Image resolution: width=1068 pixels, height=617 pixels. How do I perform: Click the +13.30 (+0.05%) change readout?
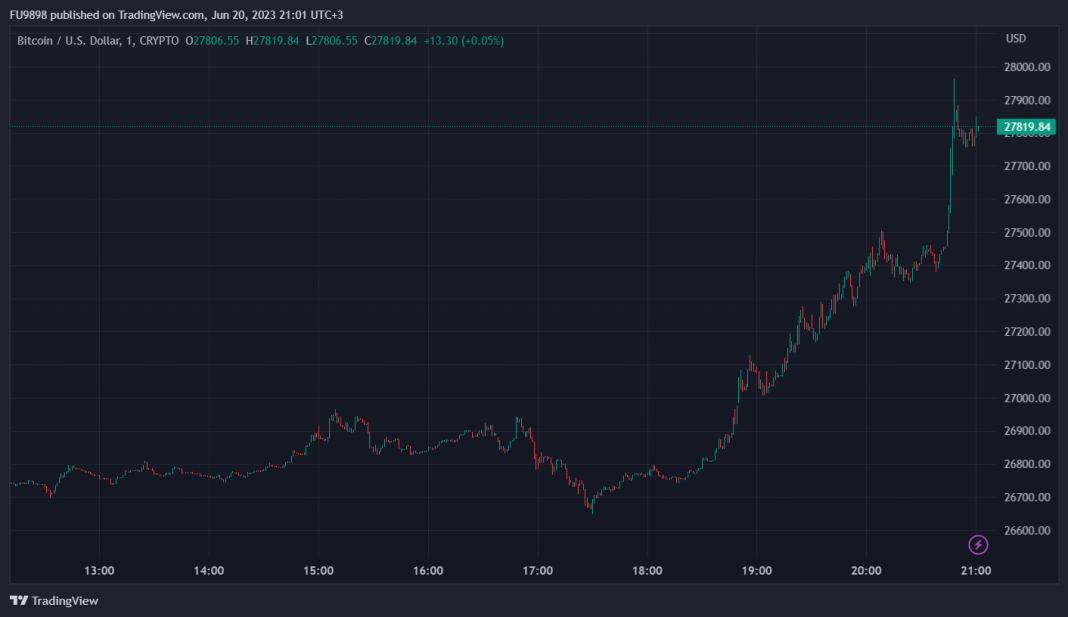[x=463, y=41]
